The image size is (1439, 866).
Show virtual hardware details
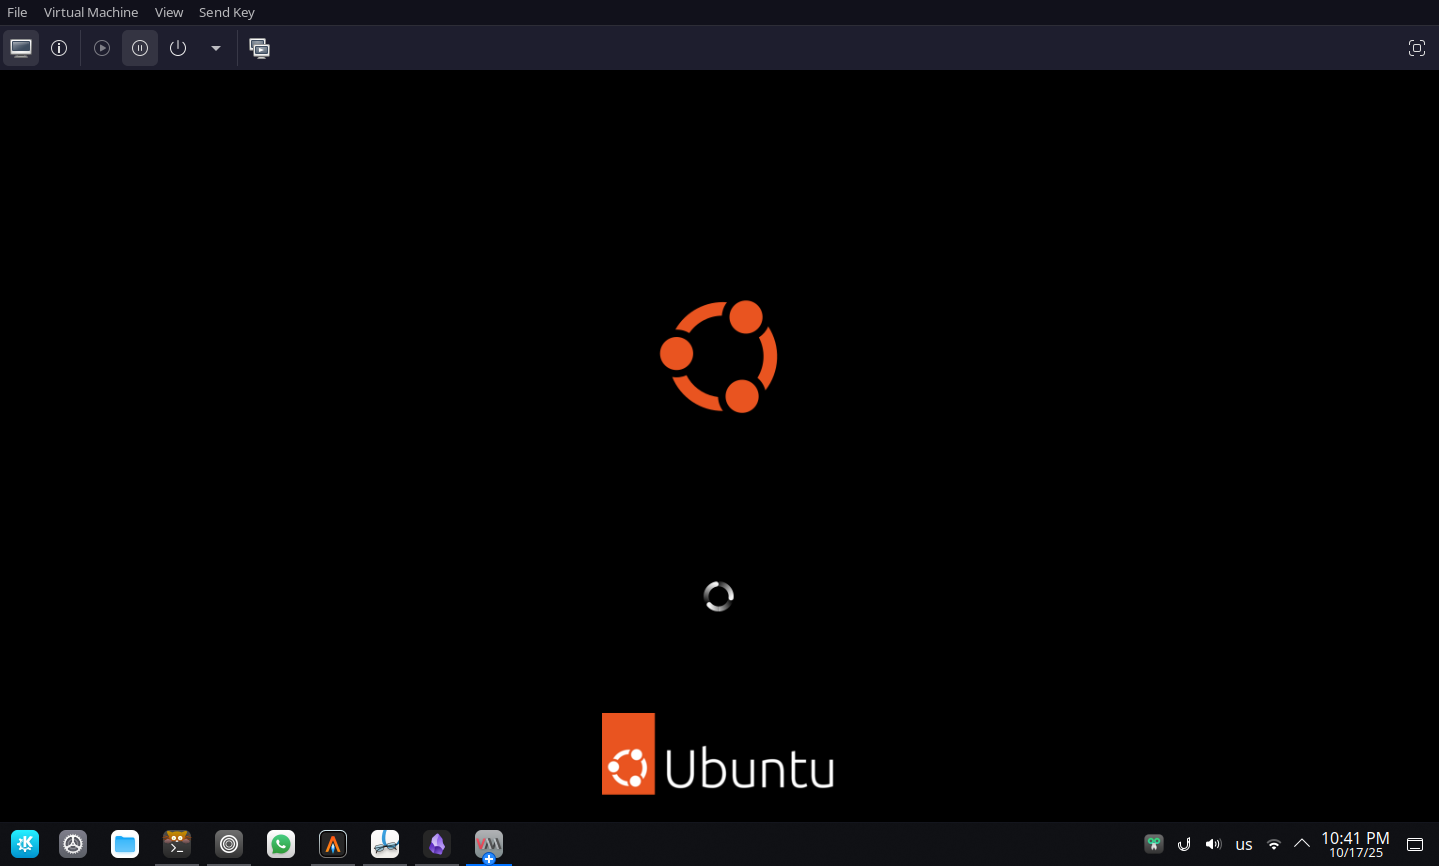coord(59,48)
